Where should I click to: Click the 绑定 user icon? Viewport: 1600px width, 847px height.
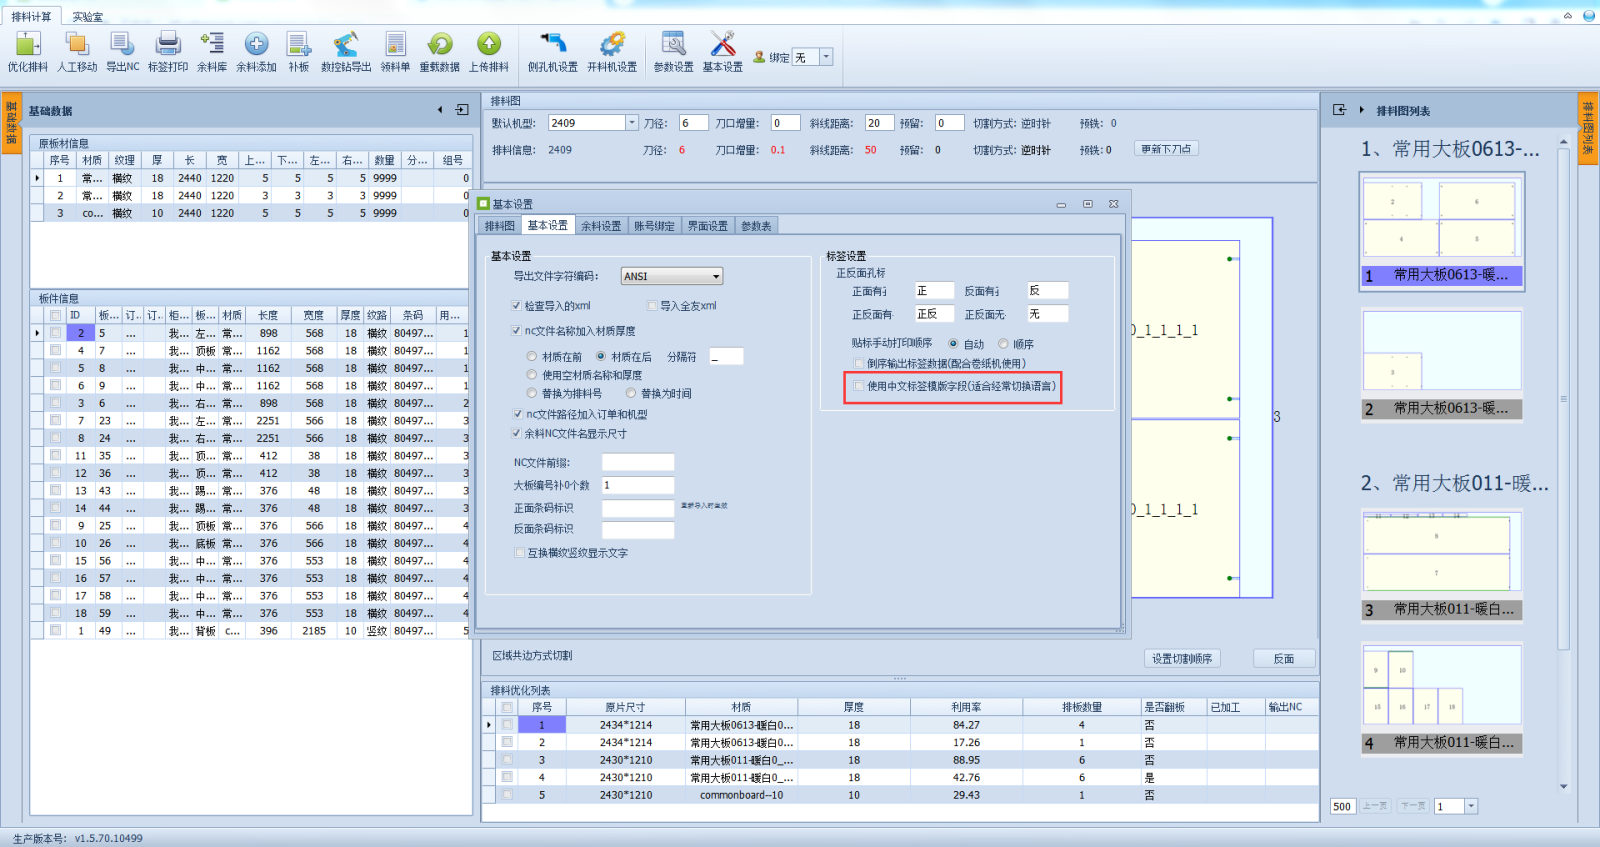(x=759, y=57)
